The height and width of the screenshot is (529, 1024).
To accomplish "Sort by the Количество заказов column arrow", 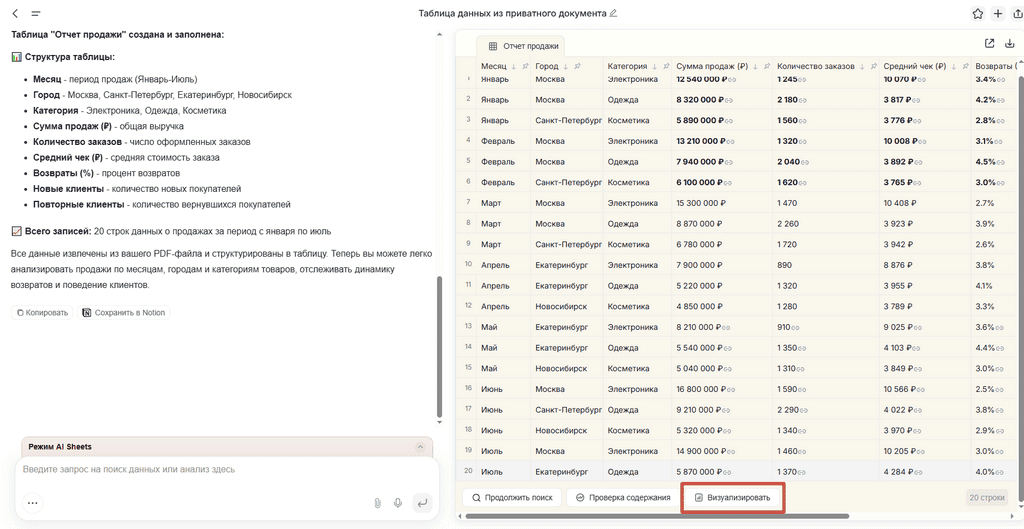I will tap(862, 67).
